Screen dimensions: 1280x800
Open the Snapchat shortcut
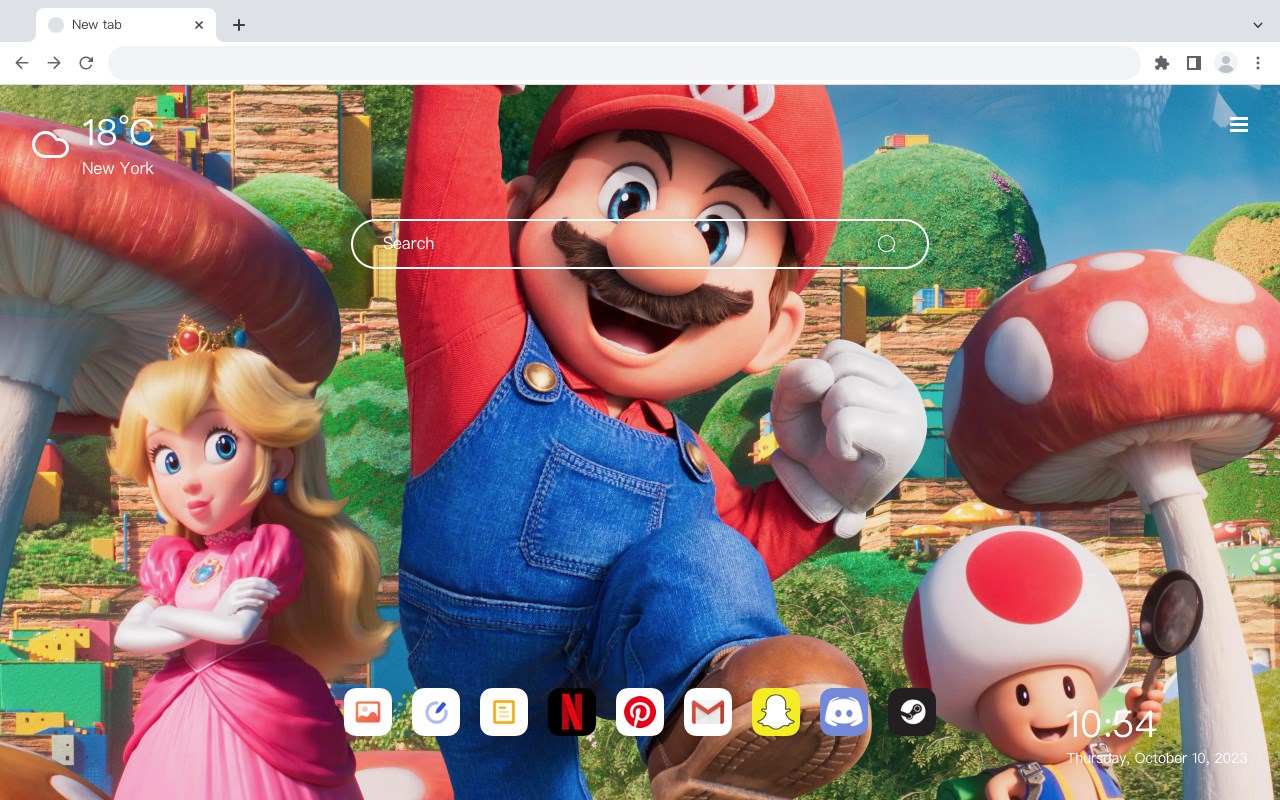coord(776,712)
